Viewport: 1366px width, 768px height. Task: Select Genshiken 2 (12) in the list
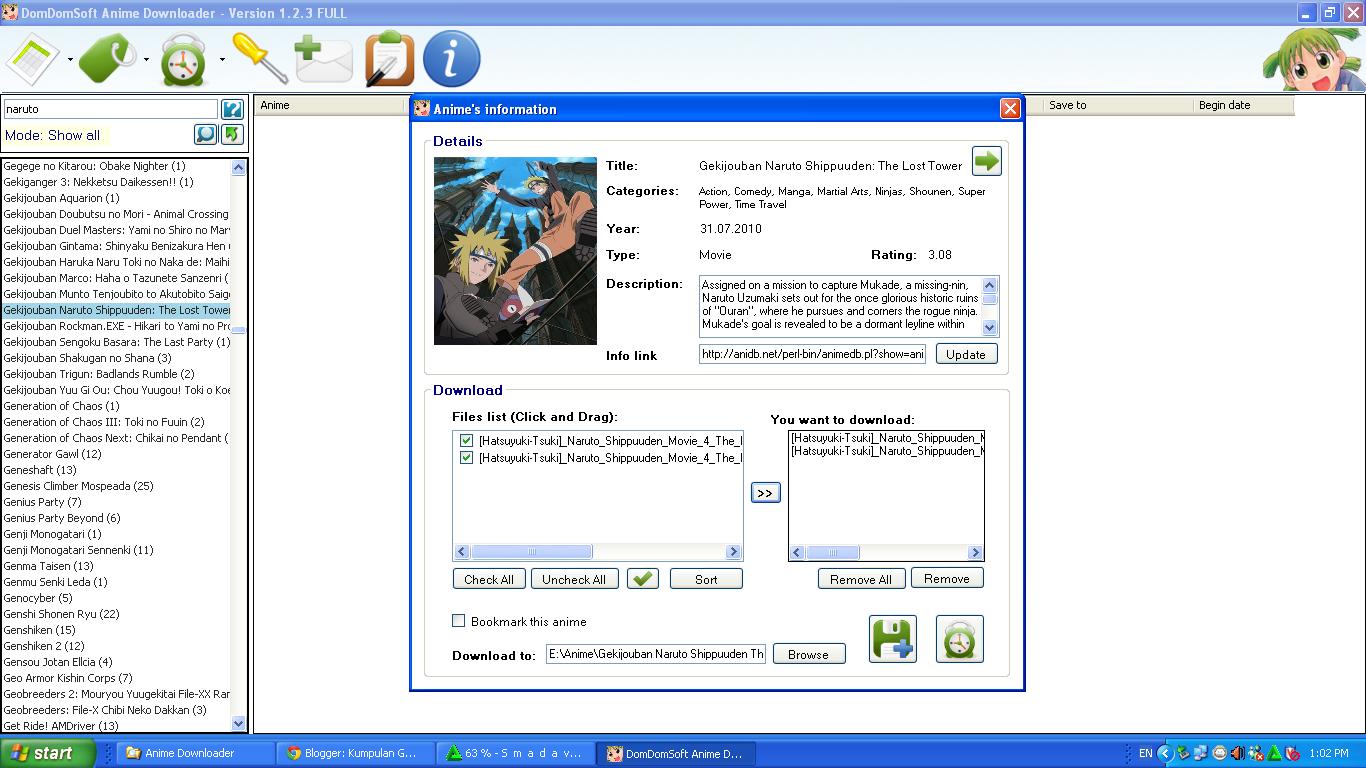(x=116, y=646)
